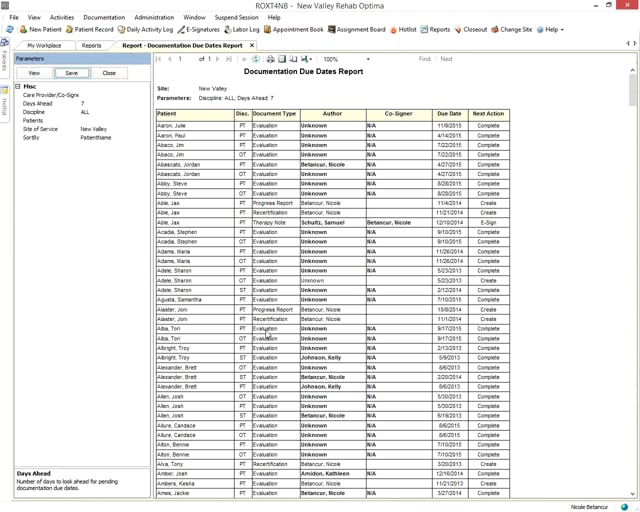Open the Labor Log
Screen dimensions: 640x512
pyautogui.click(x=242, y=29)
